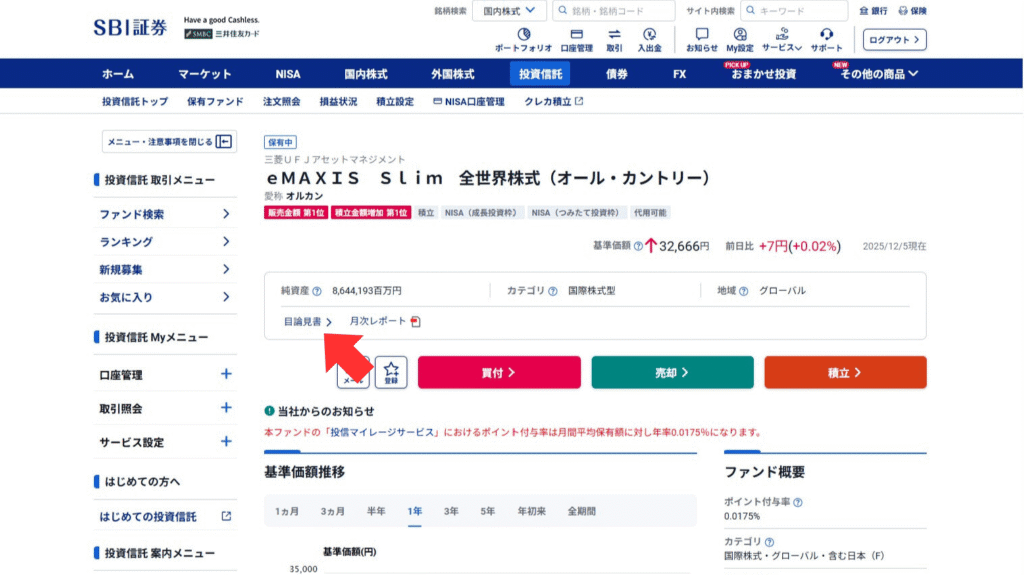Click the orange 積立 button
1024x575 pixels.
coord(845,372)
